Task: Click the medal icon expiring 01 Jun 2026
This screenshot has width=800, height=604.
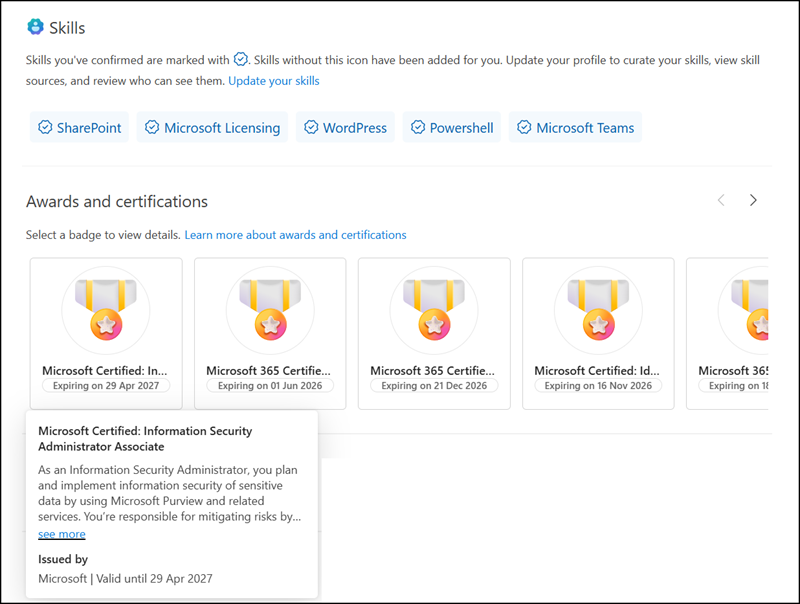Action: pos(270,310)
